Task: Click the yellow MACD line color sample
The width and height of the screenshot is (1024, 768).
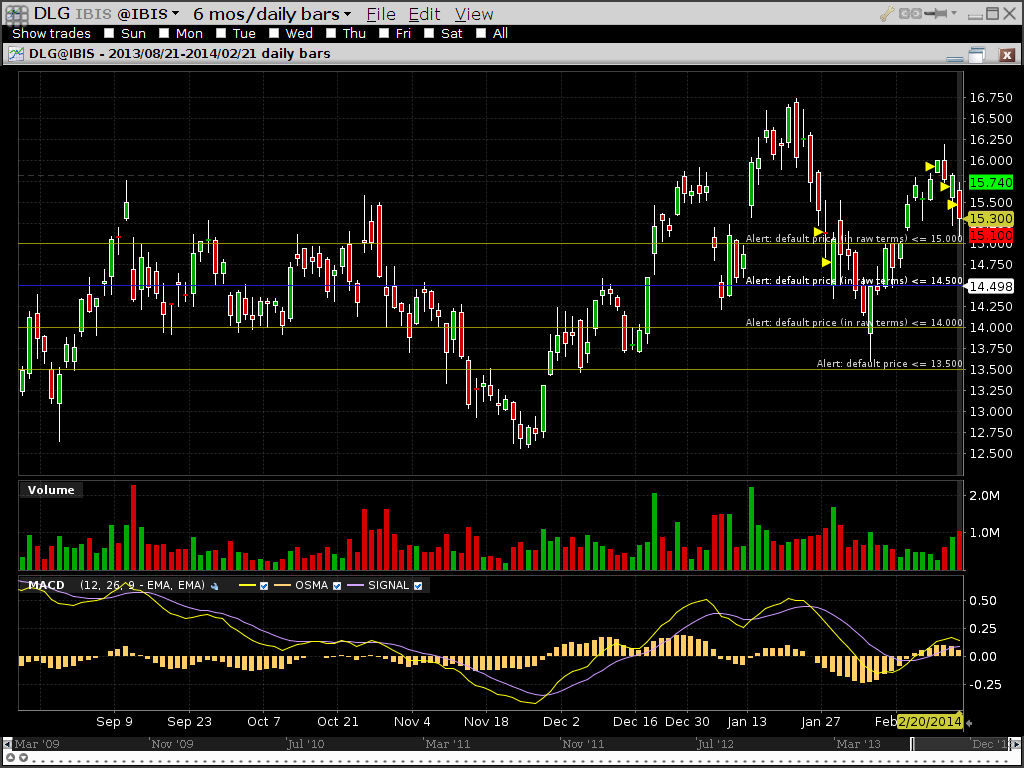Action: click(248, 586)
